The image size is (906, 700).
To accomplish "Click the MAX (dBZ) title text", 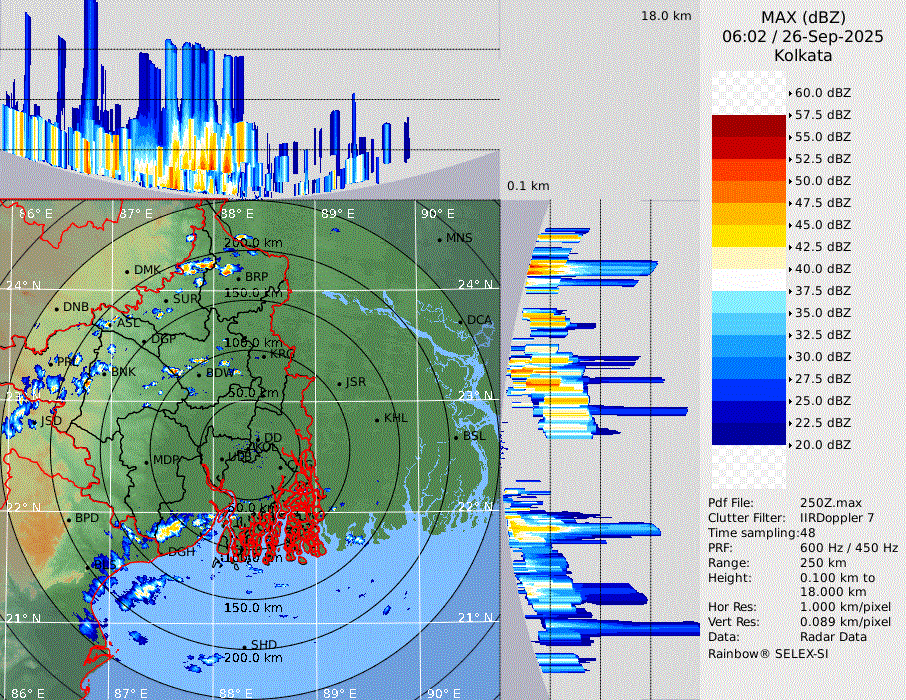I will point(802,17).
